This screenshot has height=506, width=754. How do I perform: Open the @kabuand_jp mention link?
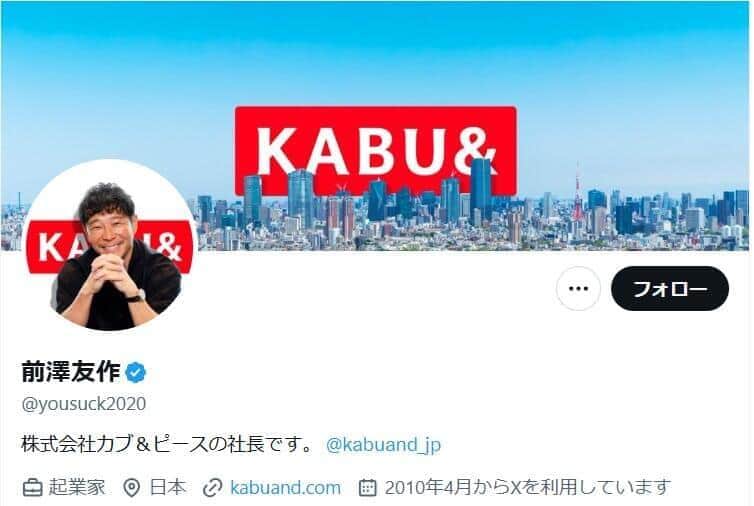click(383, 444)
